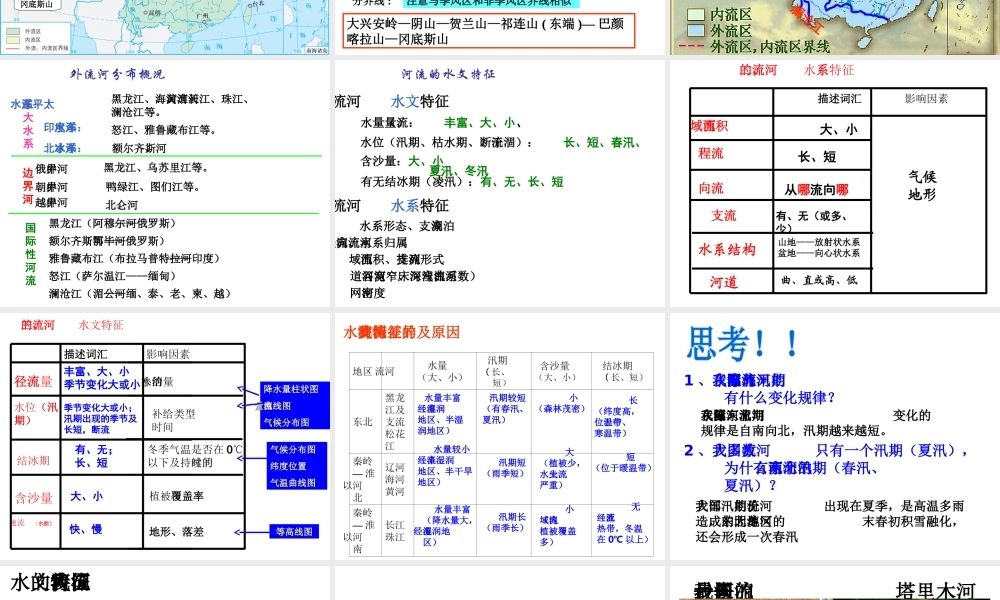Click the cell 冬季气温是否在0℃以下及持续时间
1000x600 pixels.
click(x=194, y=456)
